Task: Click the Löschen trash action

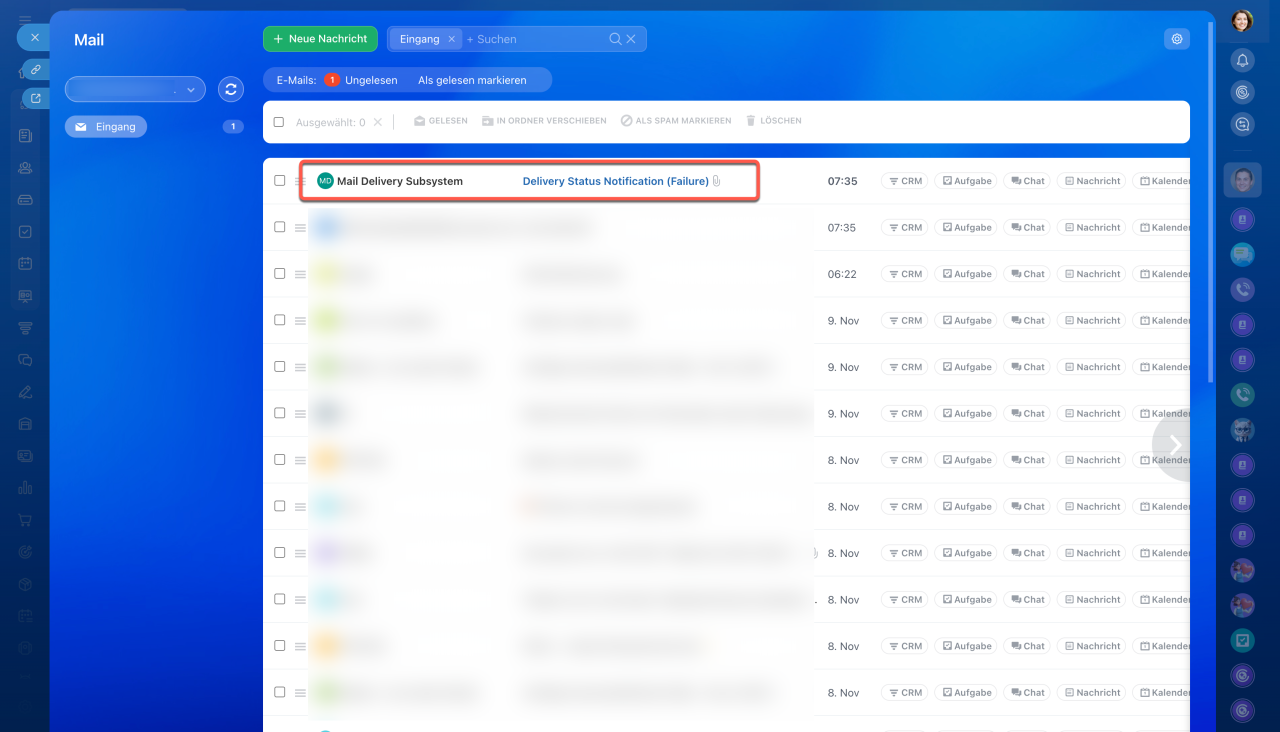Action: pos(773,121)
